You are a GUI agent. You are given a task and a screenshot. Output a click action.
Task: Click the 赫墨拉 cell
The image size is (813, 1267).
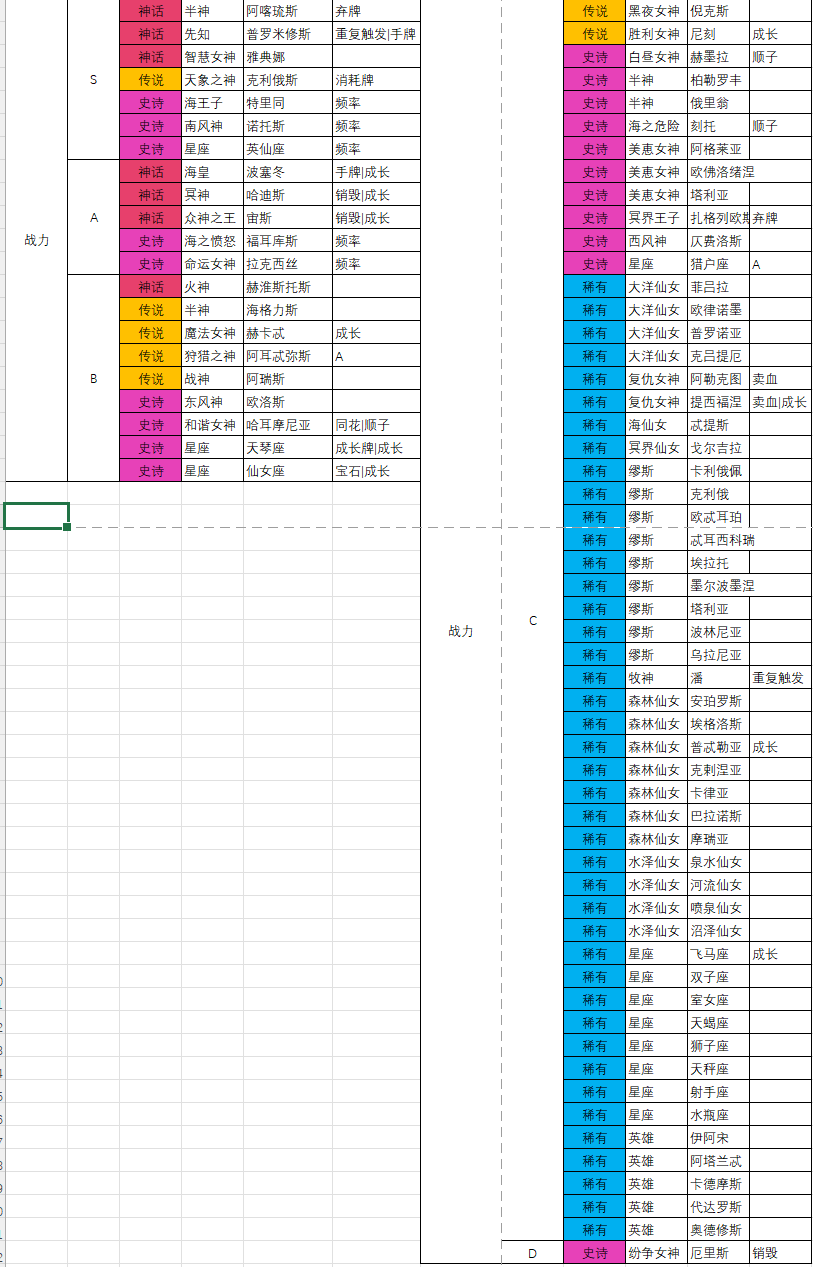tap(718, 57)
